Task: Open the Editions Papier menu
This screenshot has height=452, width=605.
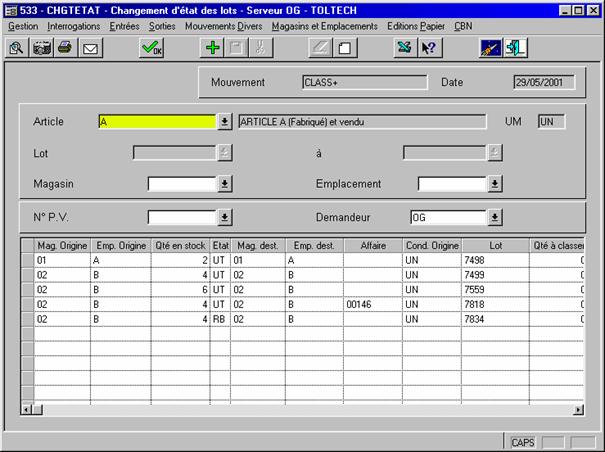Action: coord(417,25)
